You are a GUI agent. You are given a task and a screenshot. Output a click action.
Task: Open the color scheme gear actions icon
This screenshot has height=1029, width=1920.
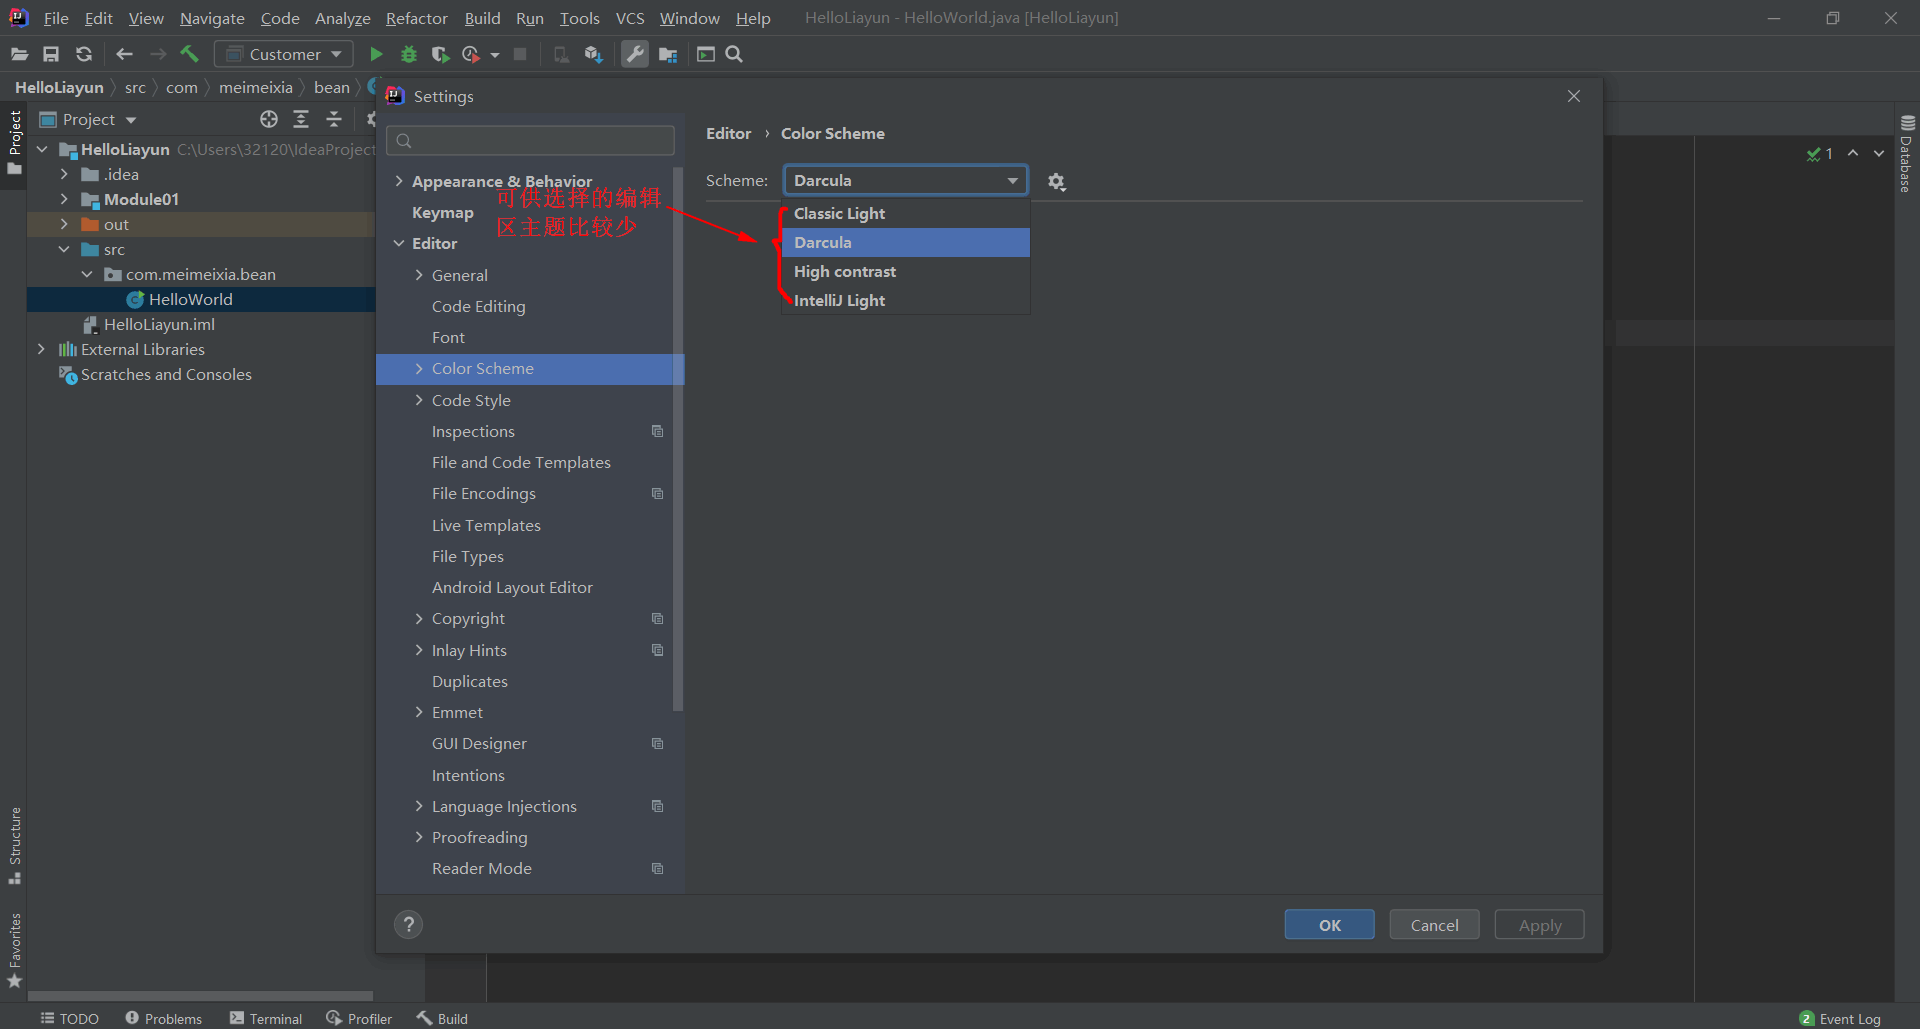1056,181
